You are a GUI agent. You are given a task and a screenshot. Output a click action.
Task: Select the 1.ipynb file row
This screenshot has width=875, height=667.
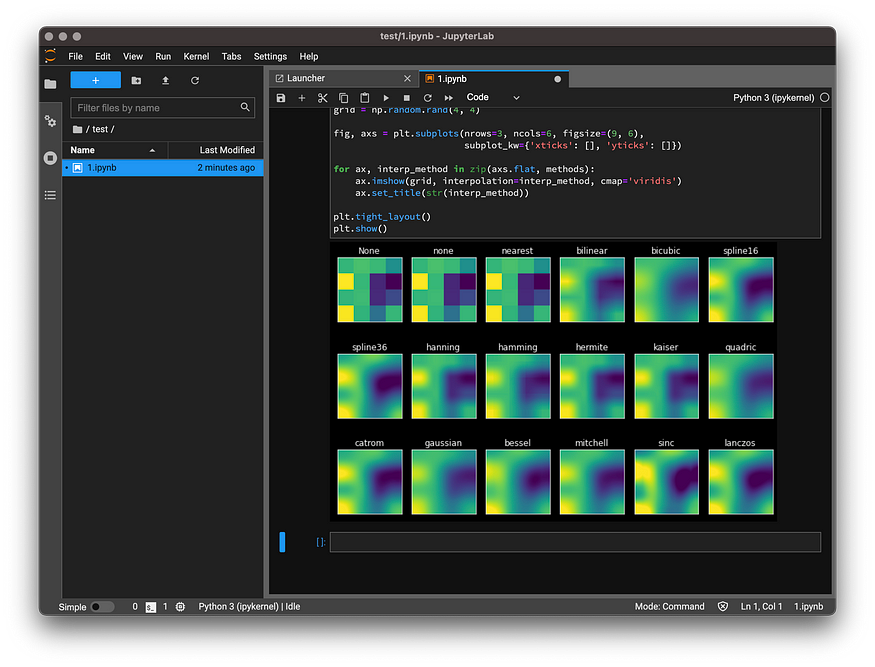pos(162,167)
